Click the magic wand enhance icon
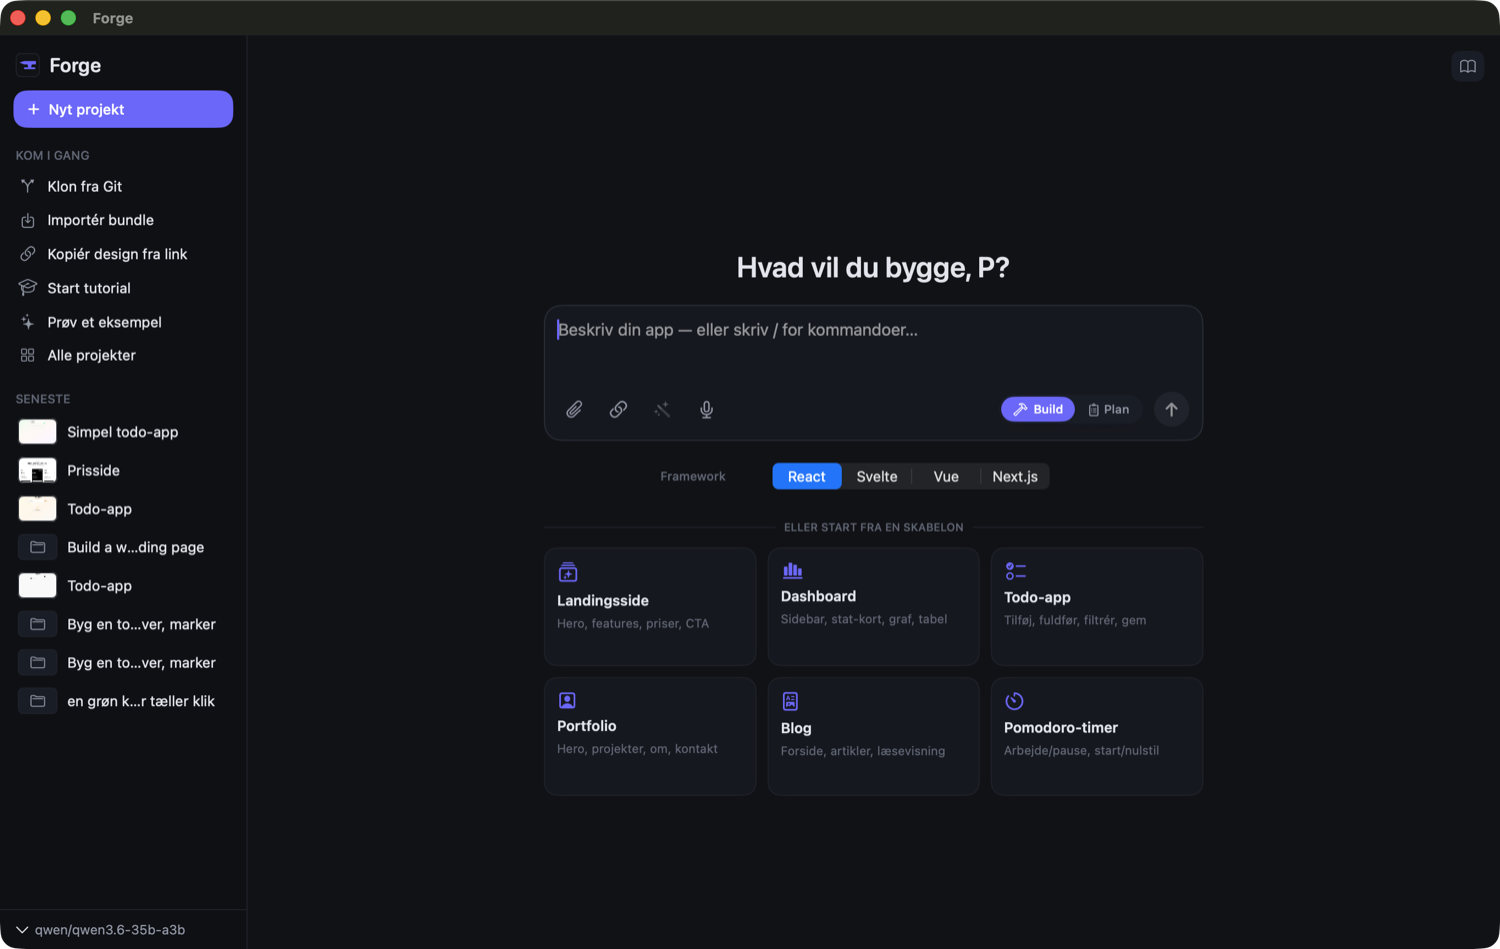Viewport: 1500px width, 949px height. pos(662,409)
